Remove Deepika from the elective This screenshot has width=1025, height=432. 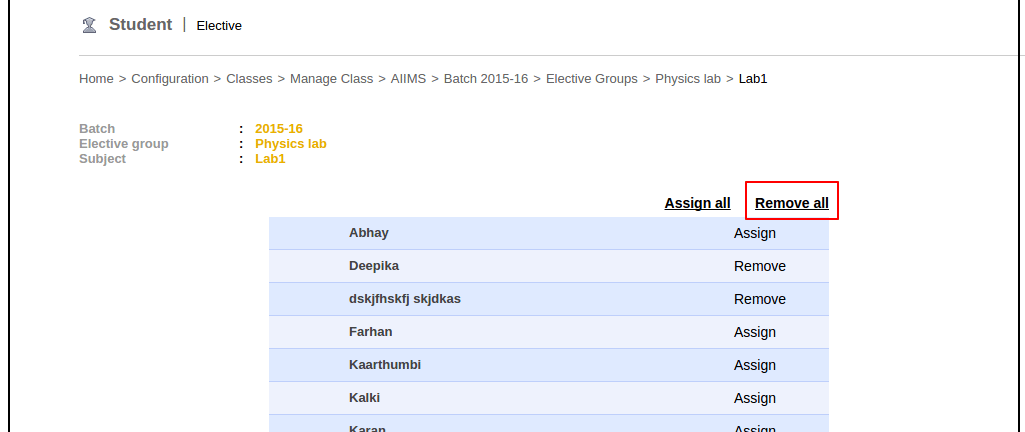tap(760, 266)
